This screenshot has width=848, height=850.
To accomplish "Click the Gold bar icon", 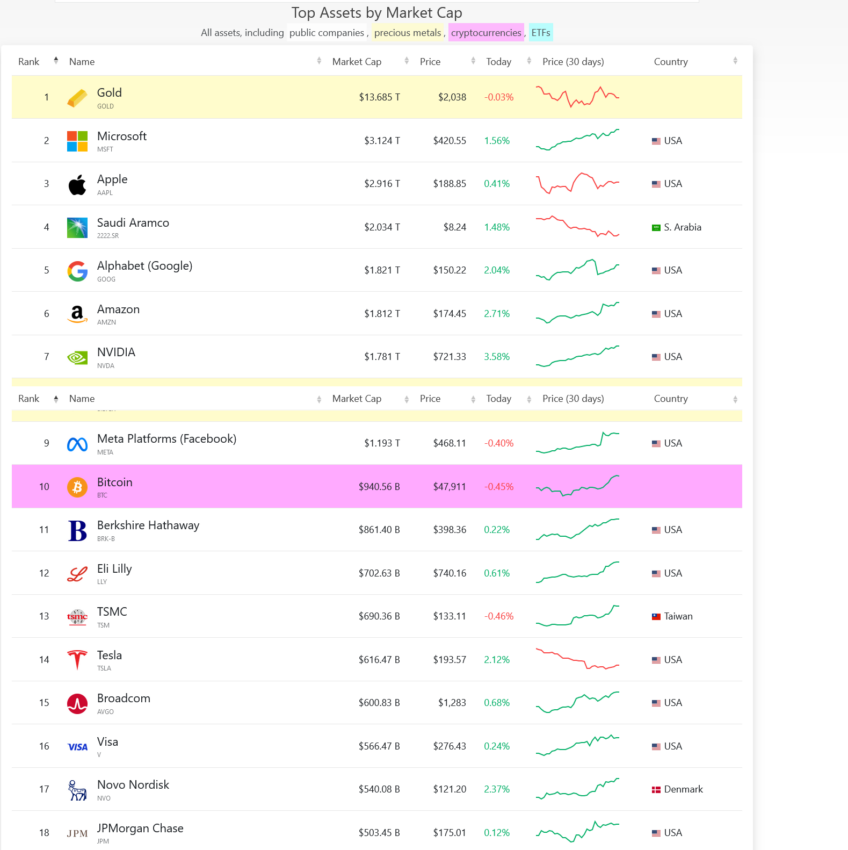I will (x=77, y=98).
